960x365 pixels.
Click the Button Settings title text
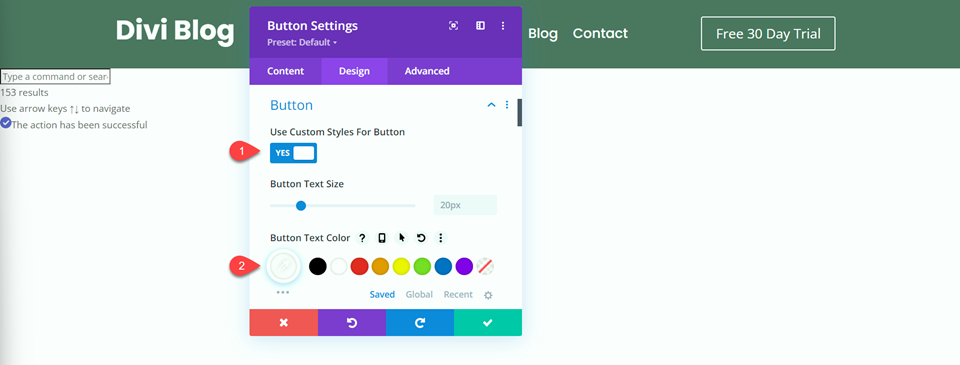point(312,26)
